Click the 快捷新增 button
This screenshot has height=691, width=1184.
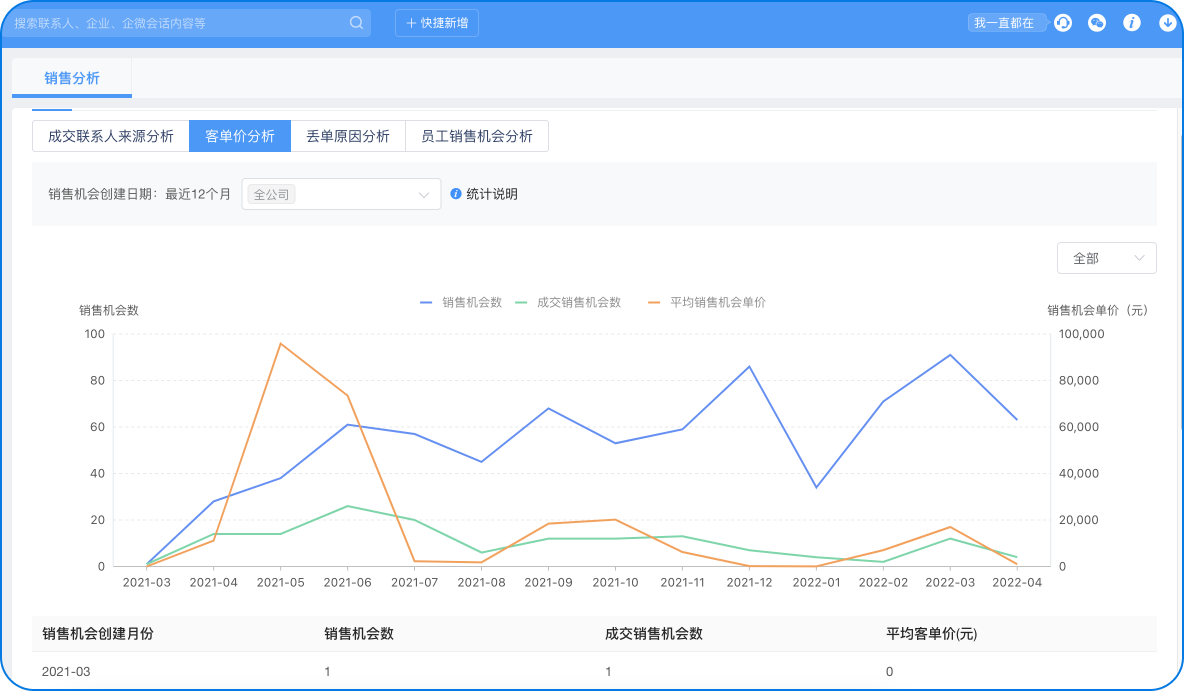point(436,23)
